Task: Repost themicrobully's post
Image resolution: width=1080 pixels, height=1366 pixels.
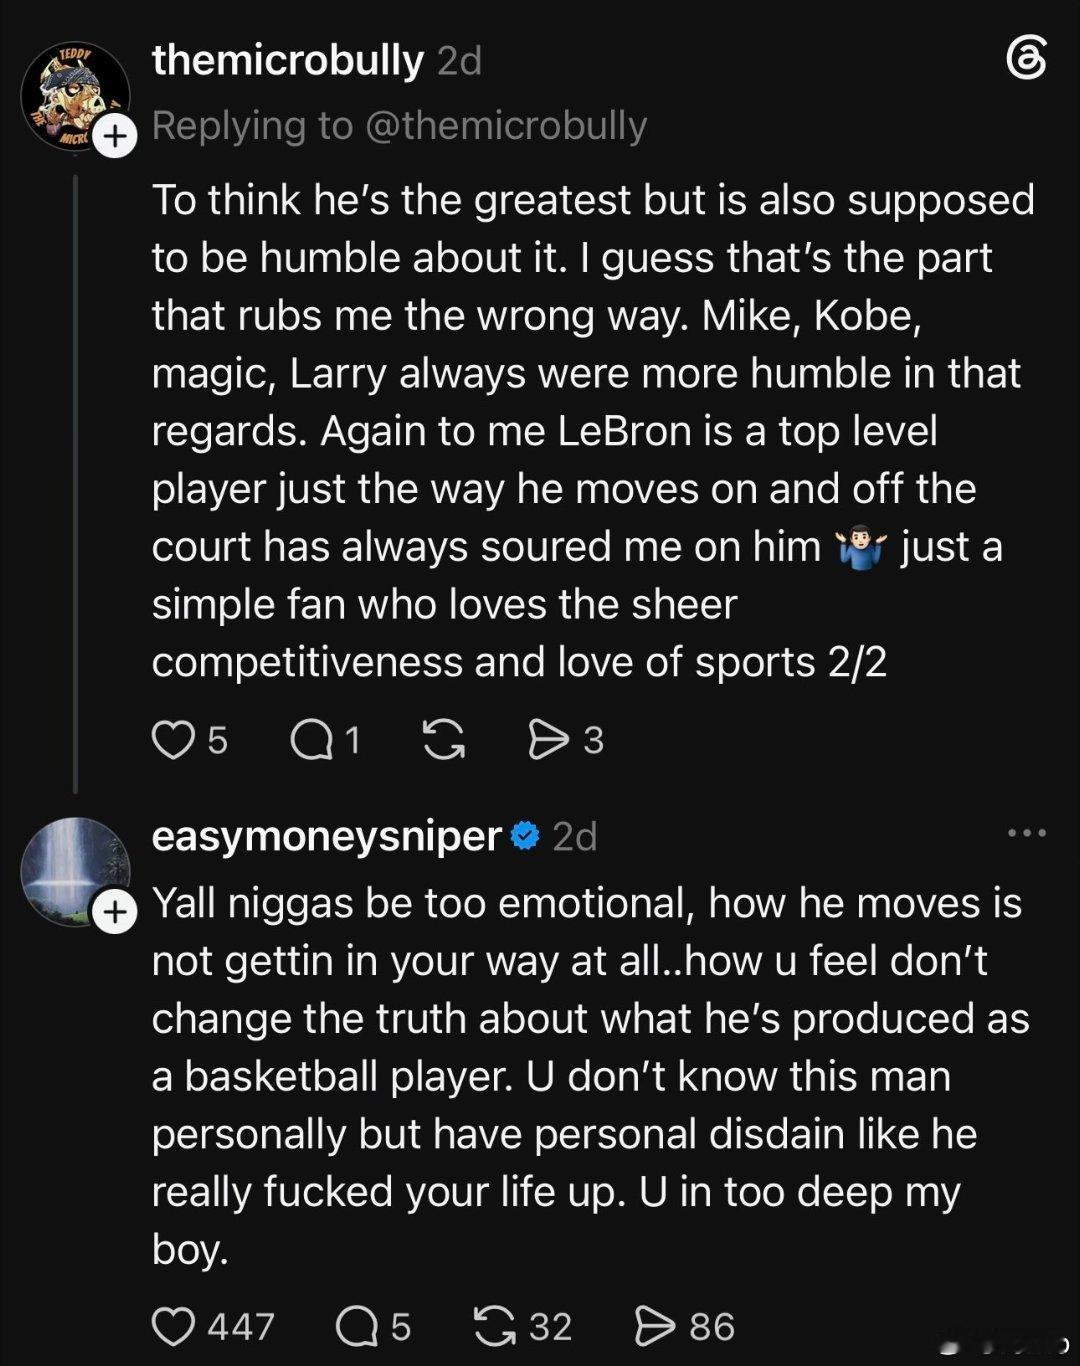Action: [x=444, y=740]
